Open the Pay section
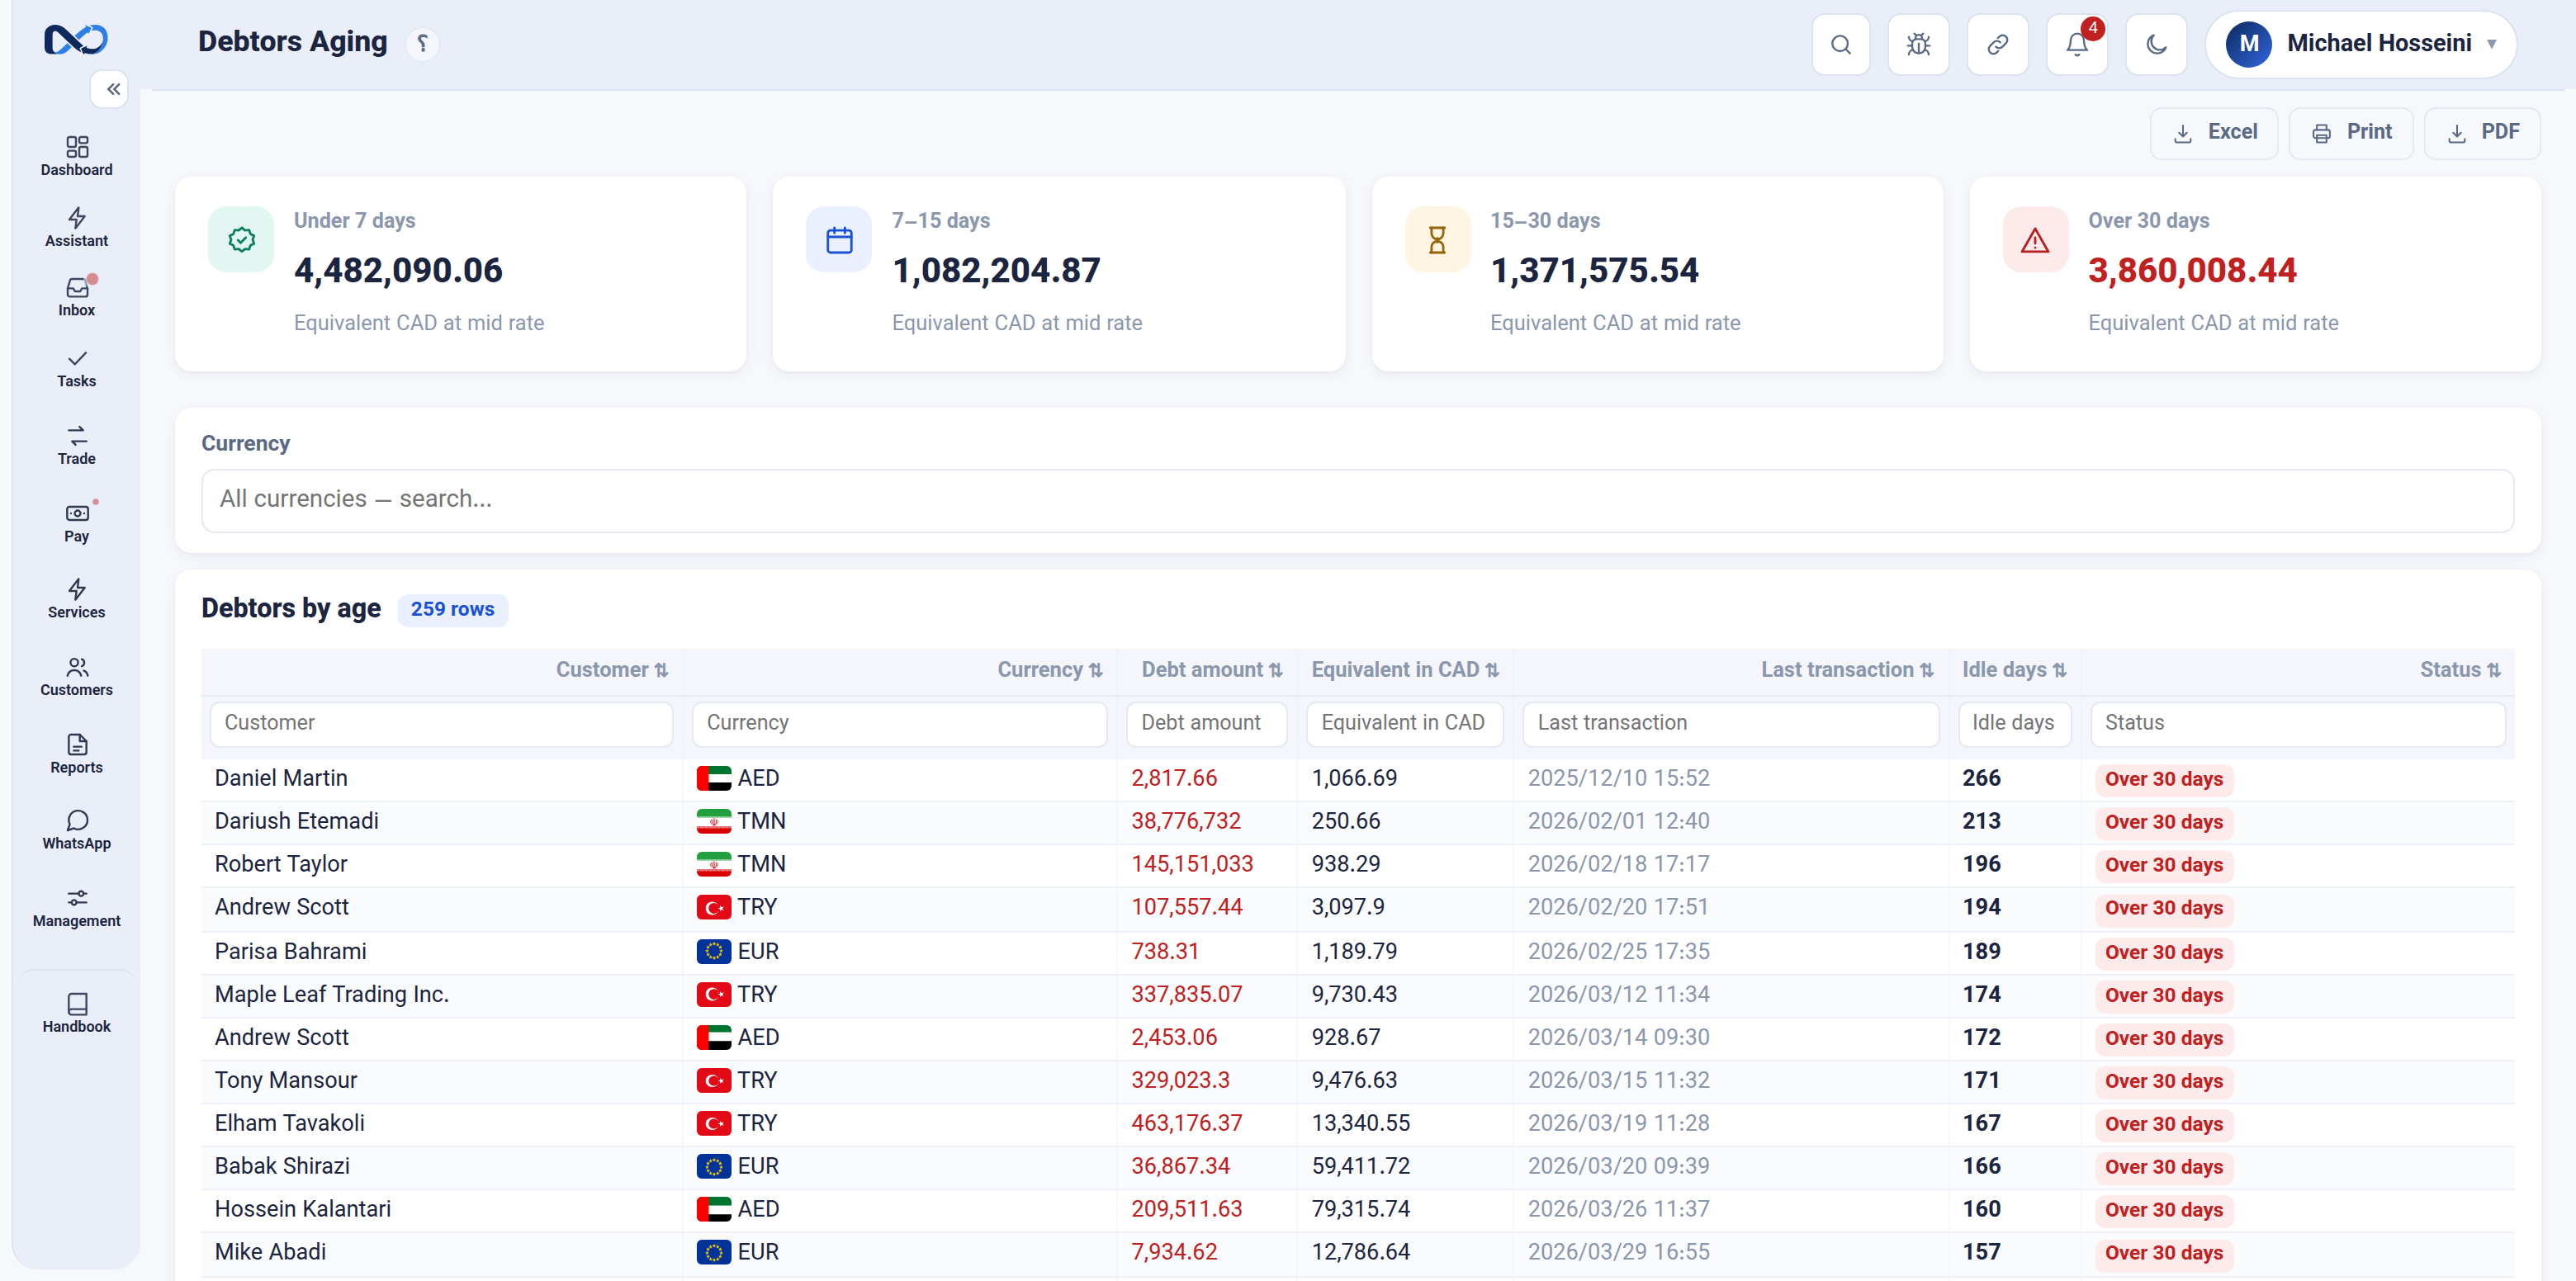 (76, 523)
